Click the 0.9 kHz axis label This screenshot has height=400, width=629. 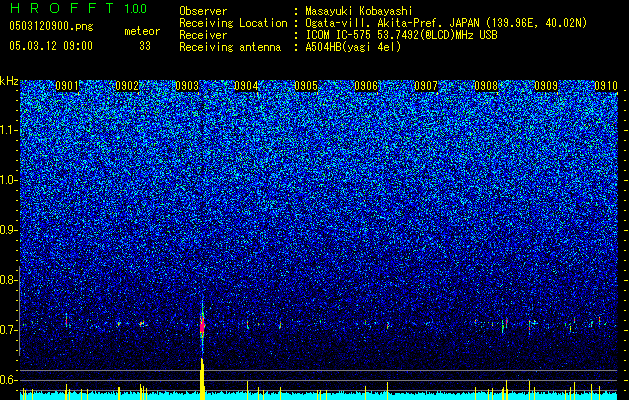[x=9, y=230]
